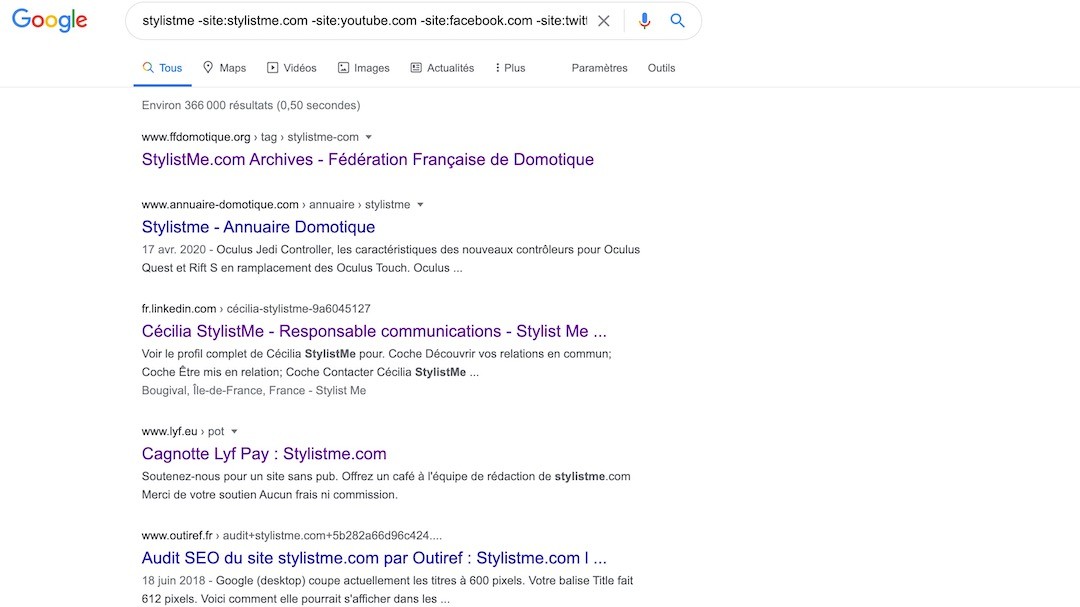Switch to the Maps tab
1080x607 pixels.
click(225, 68)
